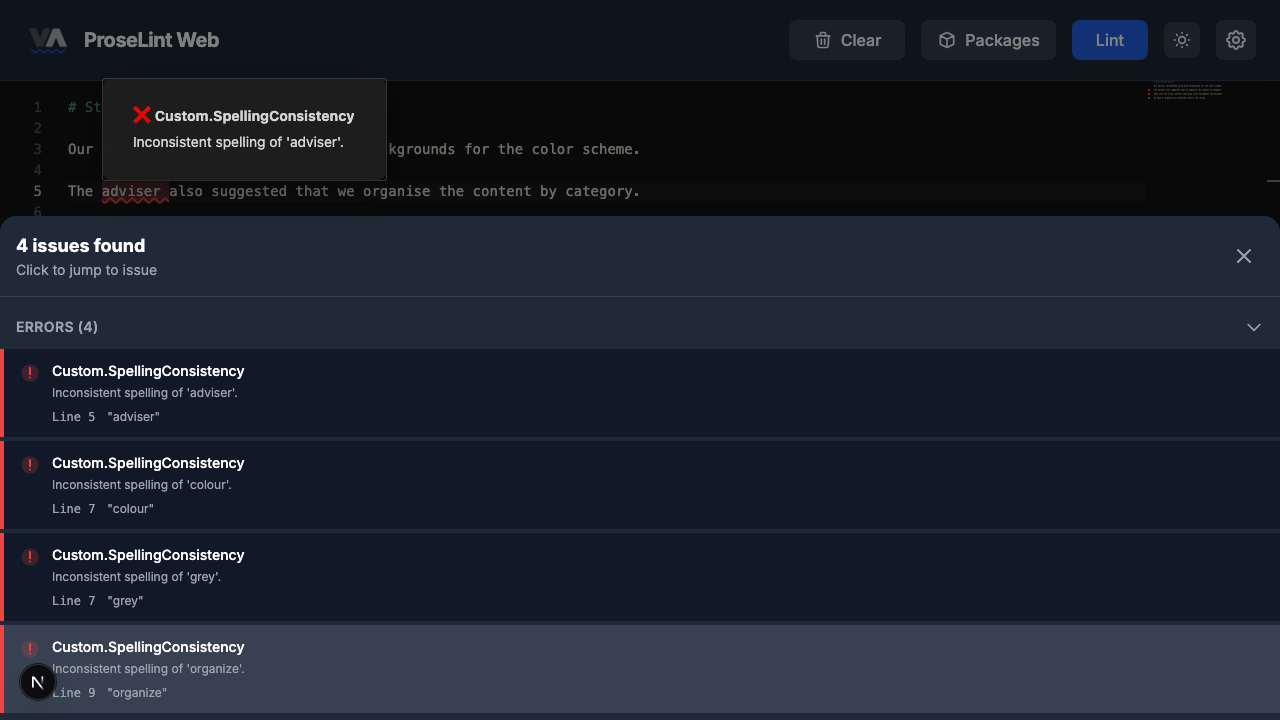
Task: Click the editor minimap preview
Action: [1186, 92]
